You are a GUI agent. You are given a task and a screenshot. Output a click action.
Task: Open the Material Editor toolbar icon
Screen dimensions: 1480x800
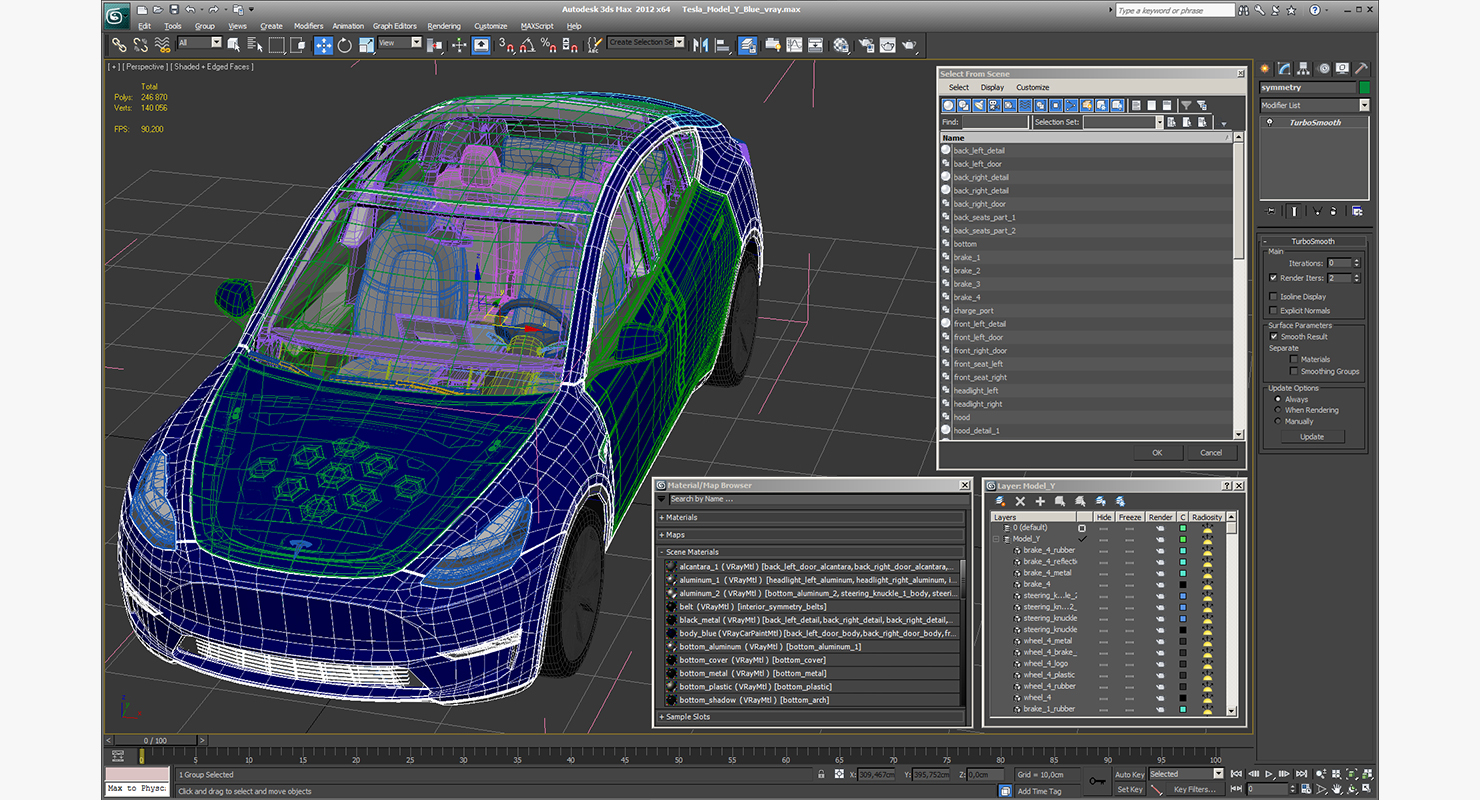[841, 45]
